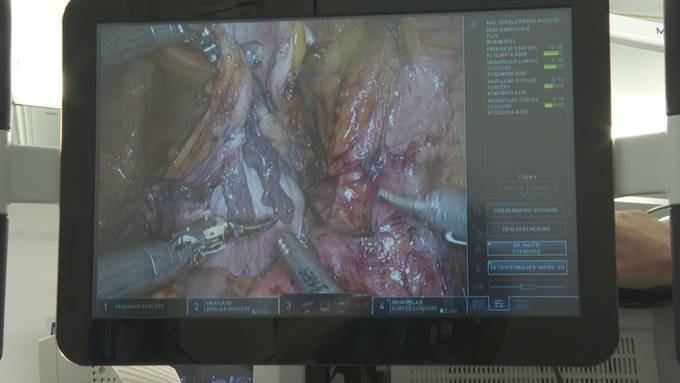Screen dimensions: 680x383
Task: Adjust the slider below Patientenwagen button
Action: click(527, 287)
